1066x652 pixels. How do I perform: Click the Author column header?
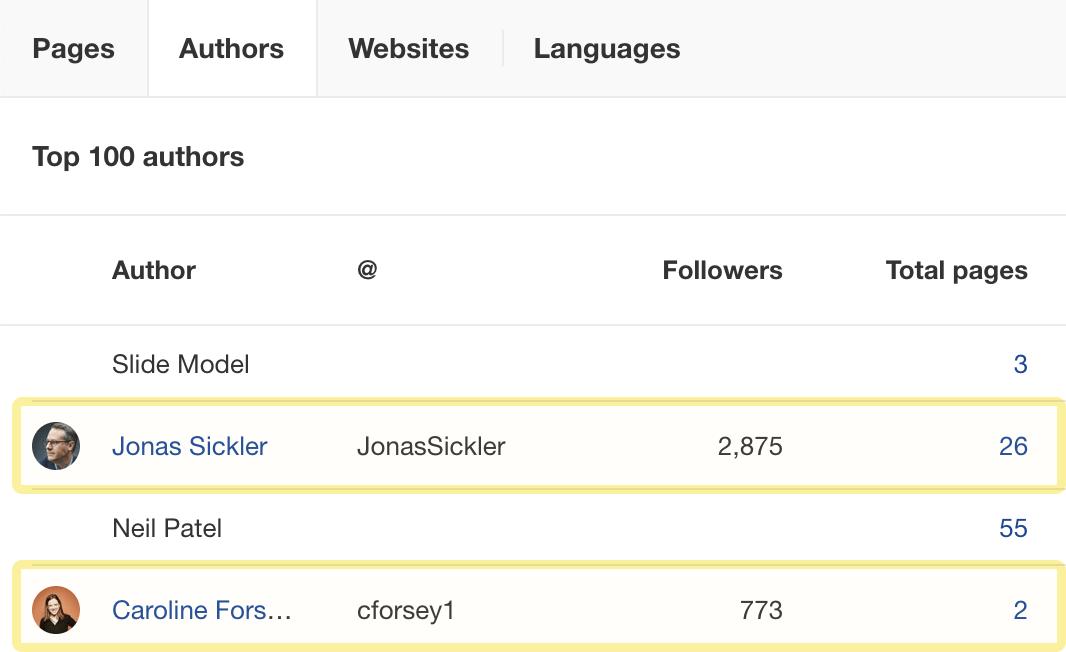pos(154,270)
